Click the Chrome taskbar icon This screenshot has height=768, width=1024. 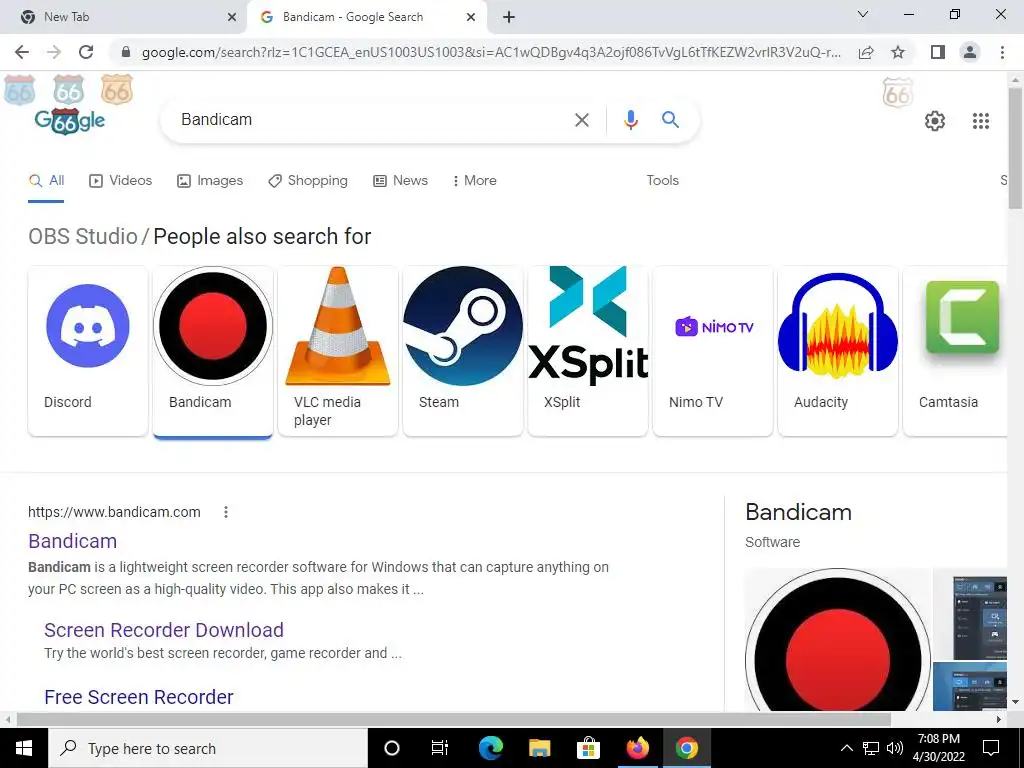686,748
